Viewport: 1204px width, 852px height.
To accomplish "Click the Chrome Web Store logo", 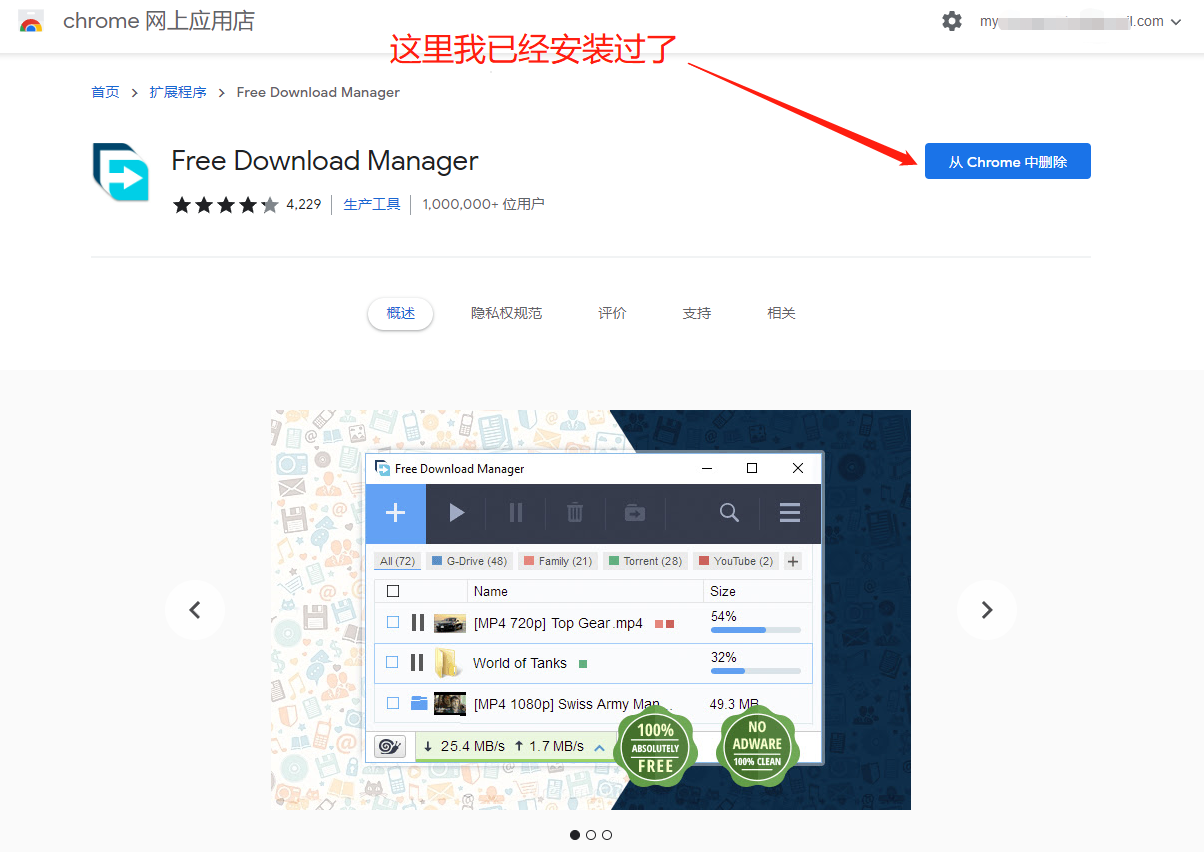I will [x=31, y=20].
